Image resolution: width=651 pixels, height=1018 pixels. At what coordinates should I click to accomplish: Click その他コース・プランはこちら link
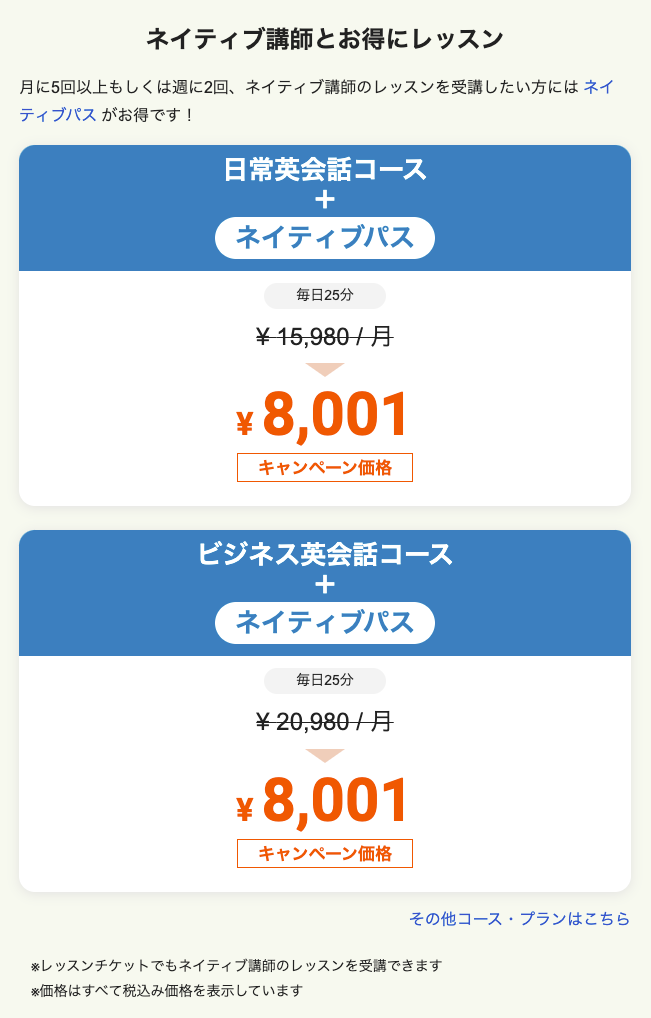(519, 919)
